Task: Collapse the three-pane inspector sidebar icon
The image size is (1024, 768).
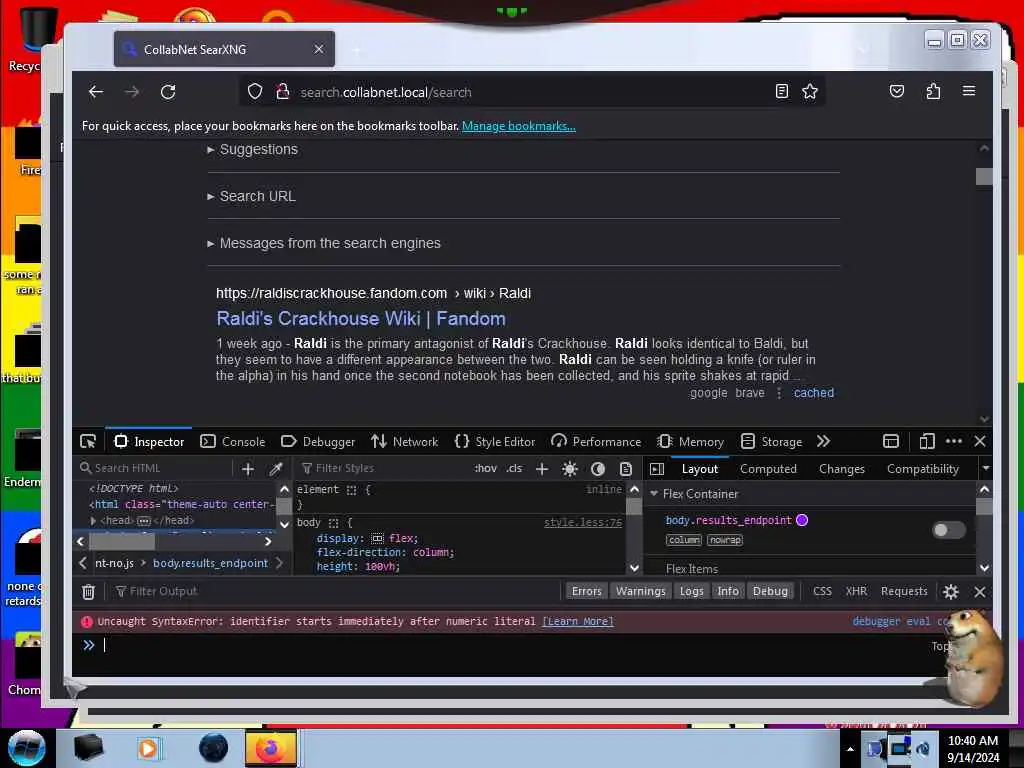Action: point(657,469)
